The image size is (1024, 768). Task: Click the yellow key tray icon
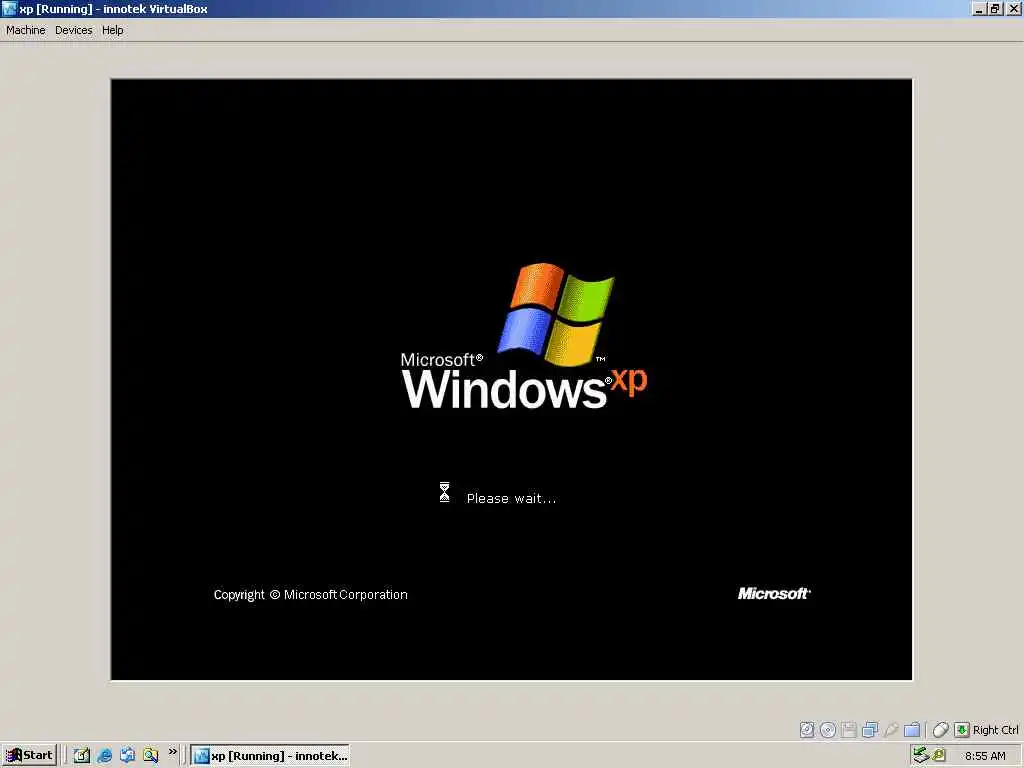click(x=939, y=755)
